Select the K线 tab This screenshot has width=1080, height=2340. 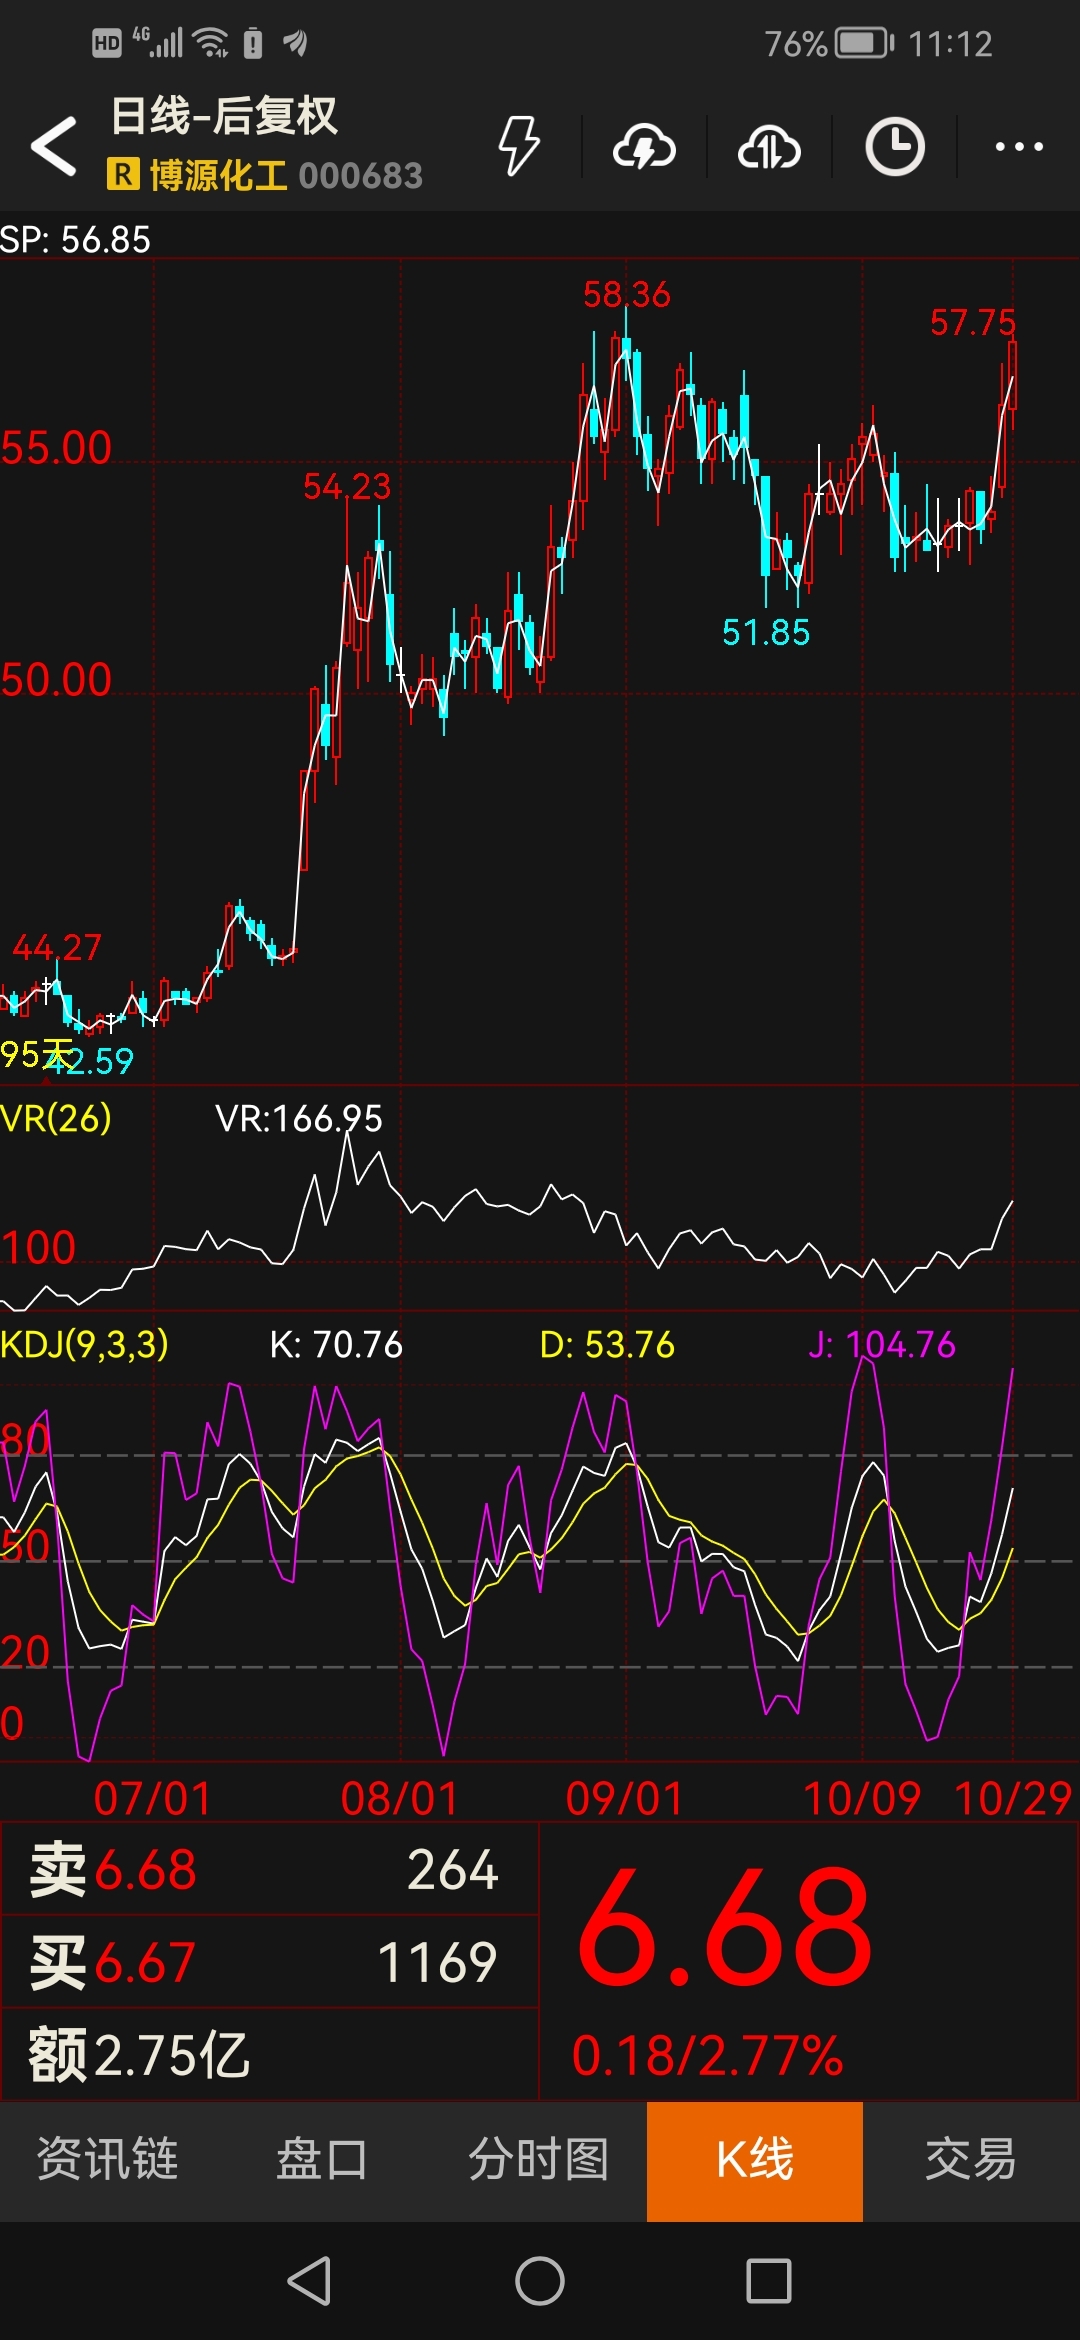[755, 2160]
